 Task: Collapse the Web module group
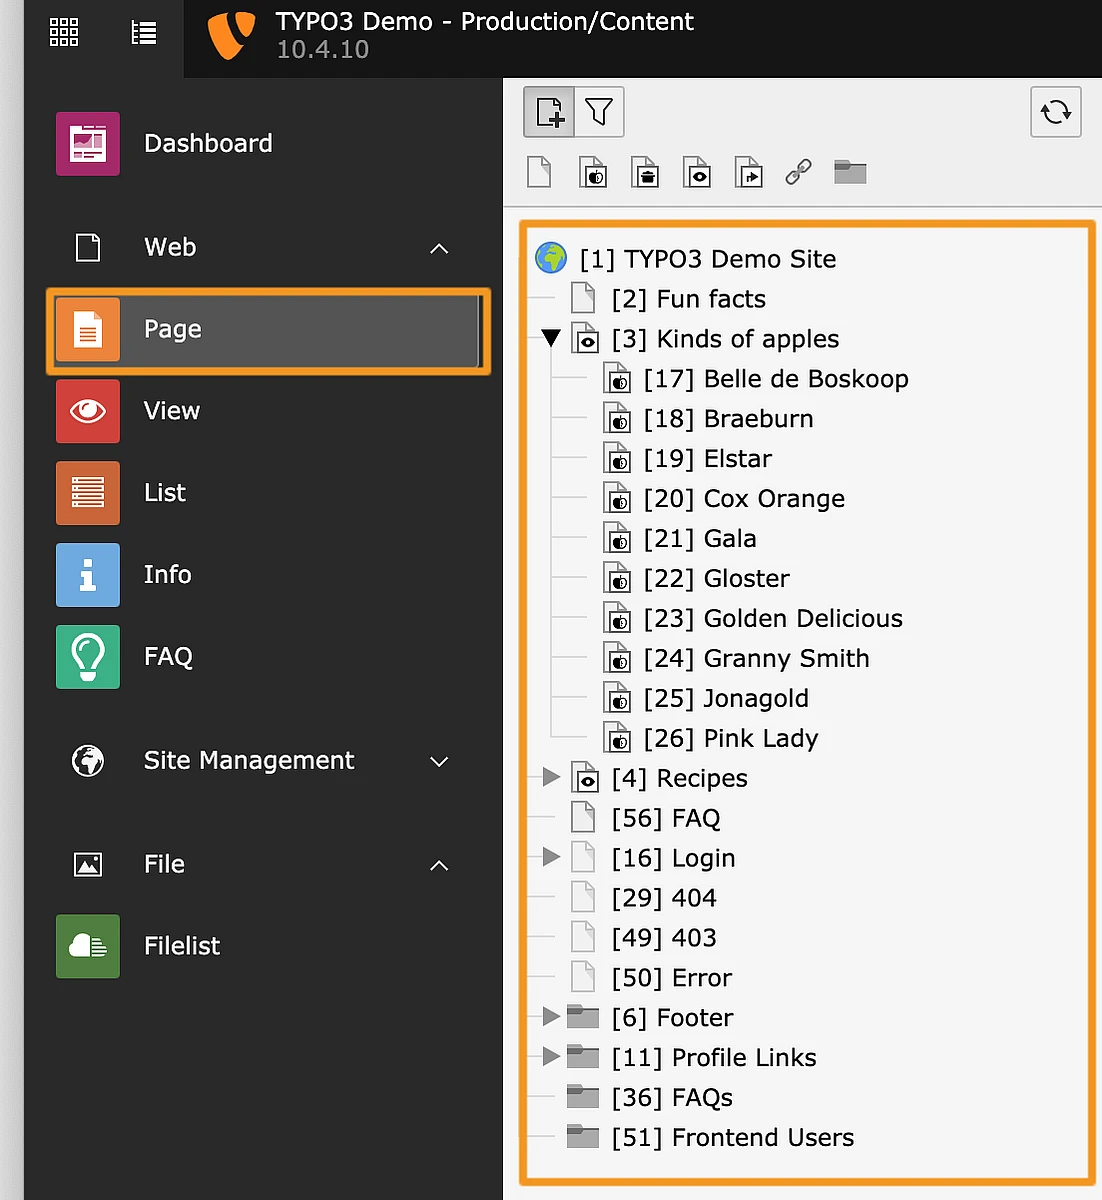tap(439, 248)
